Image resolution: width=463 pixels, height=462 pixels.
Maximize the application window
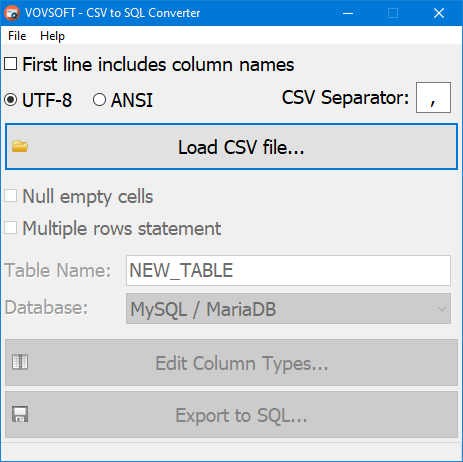tap(393, 13)
